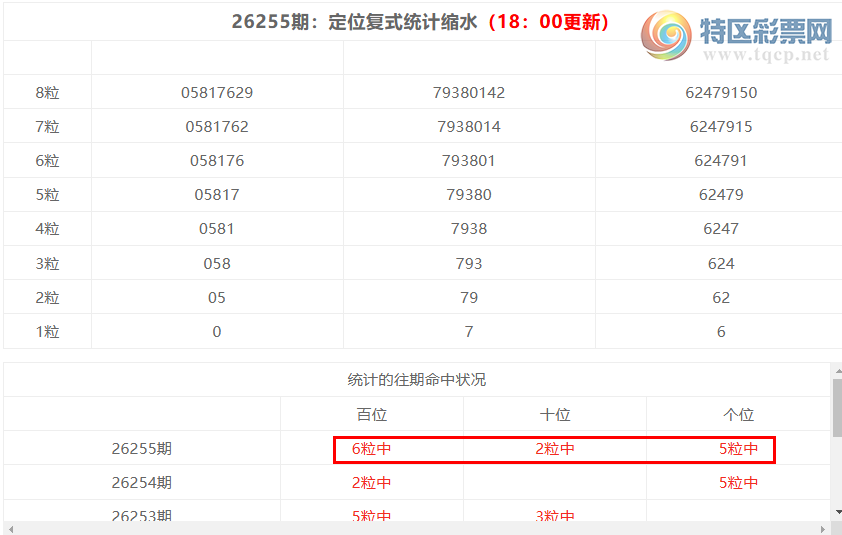The image size is (842, 535).
Task: Click 5粒中 in the 26254期 row
Action: pyautogui.click(x=738, y=482)
